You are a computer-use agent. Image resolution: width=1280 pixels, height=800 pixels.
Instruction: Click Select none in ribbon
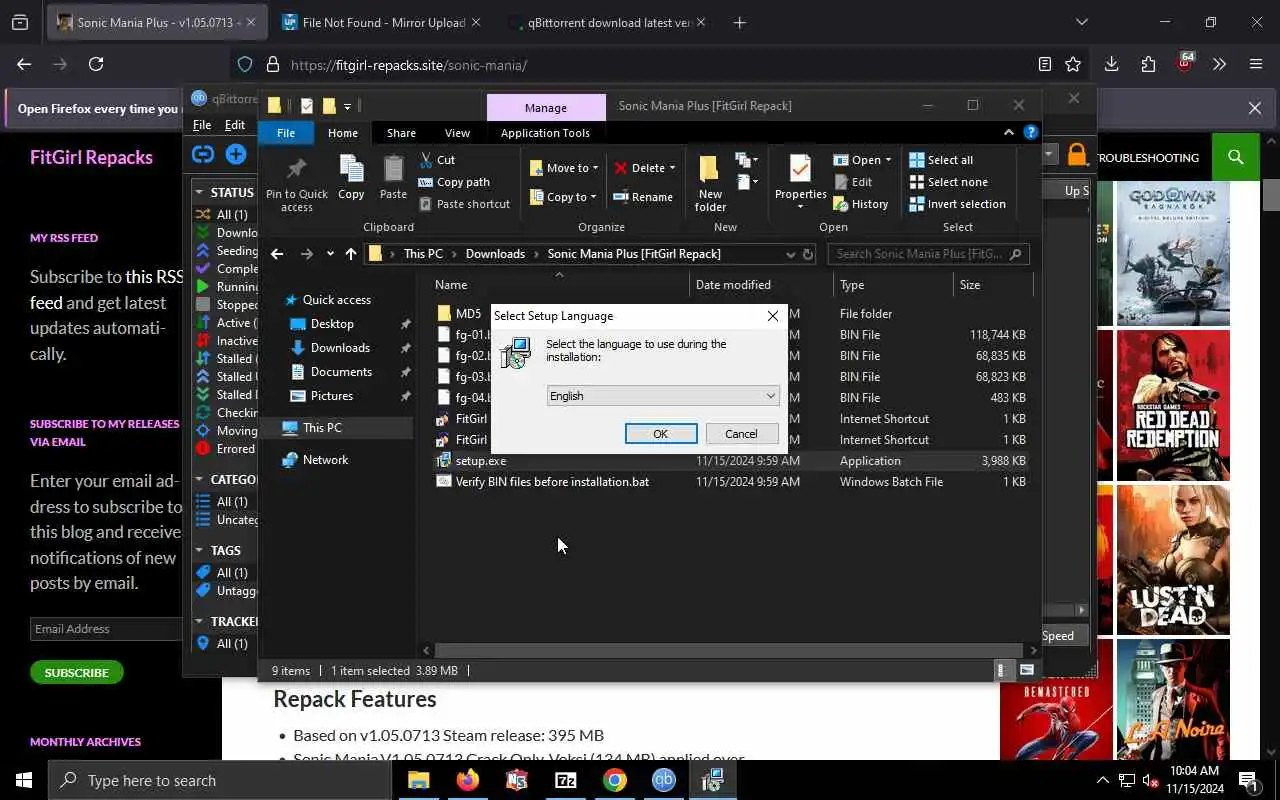[x=948, y=182]
